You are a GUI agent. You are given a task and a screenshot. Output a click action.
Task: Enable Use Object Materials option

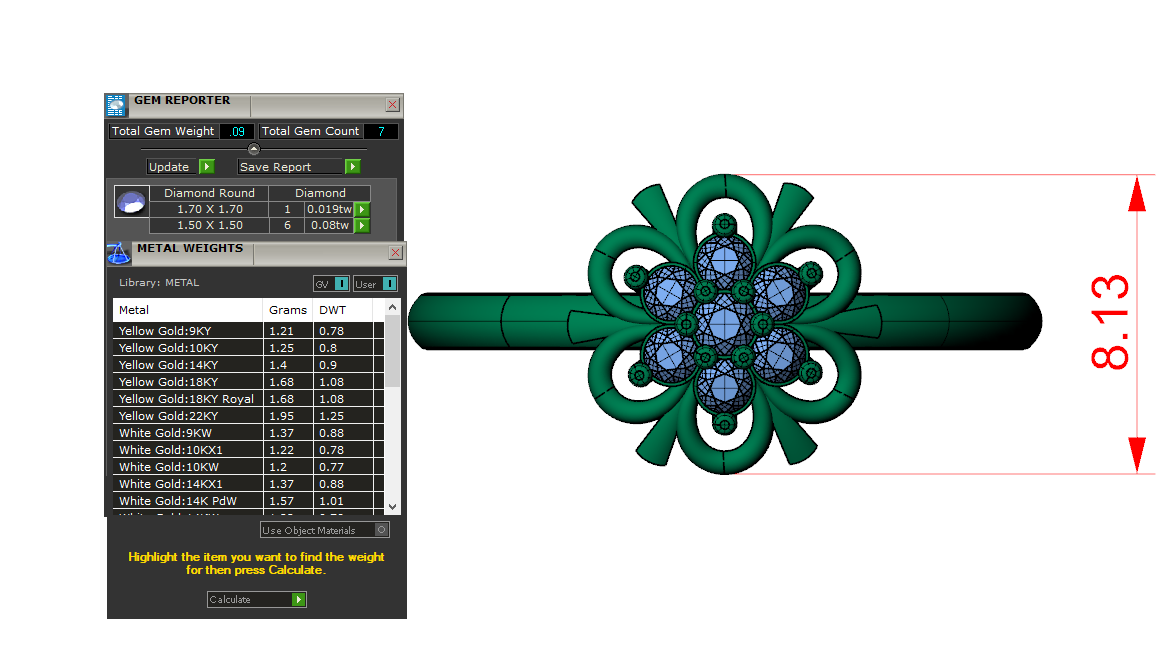tap(381, 530)
